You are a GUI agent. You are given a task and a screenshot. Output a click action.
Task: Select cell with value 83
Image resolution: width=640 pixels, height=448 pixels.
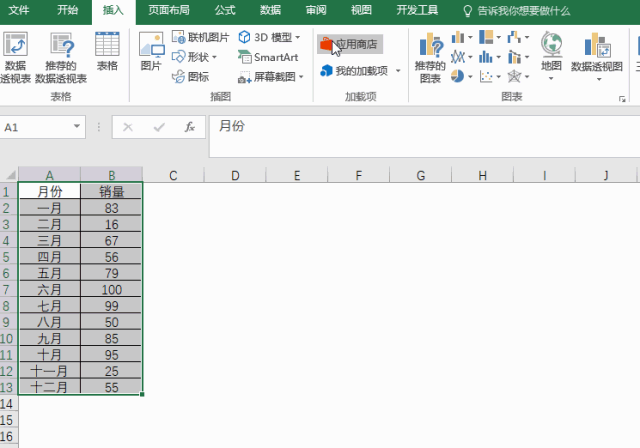pyautogui.click(x=111, y=208)
